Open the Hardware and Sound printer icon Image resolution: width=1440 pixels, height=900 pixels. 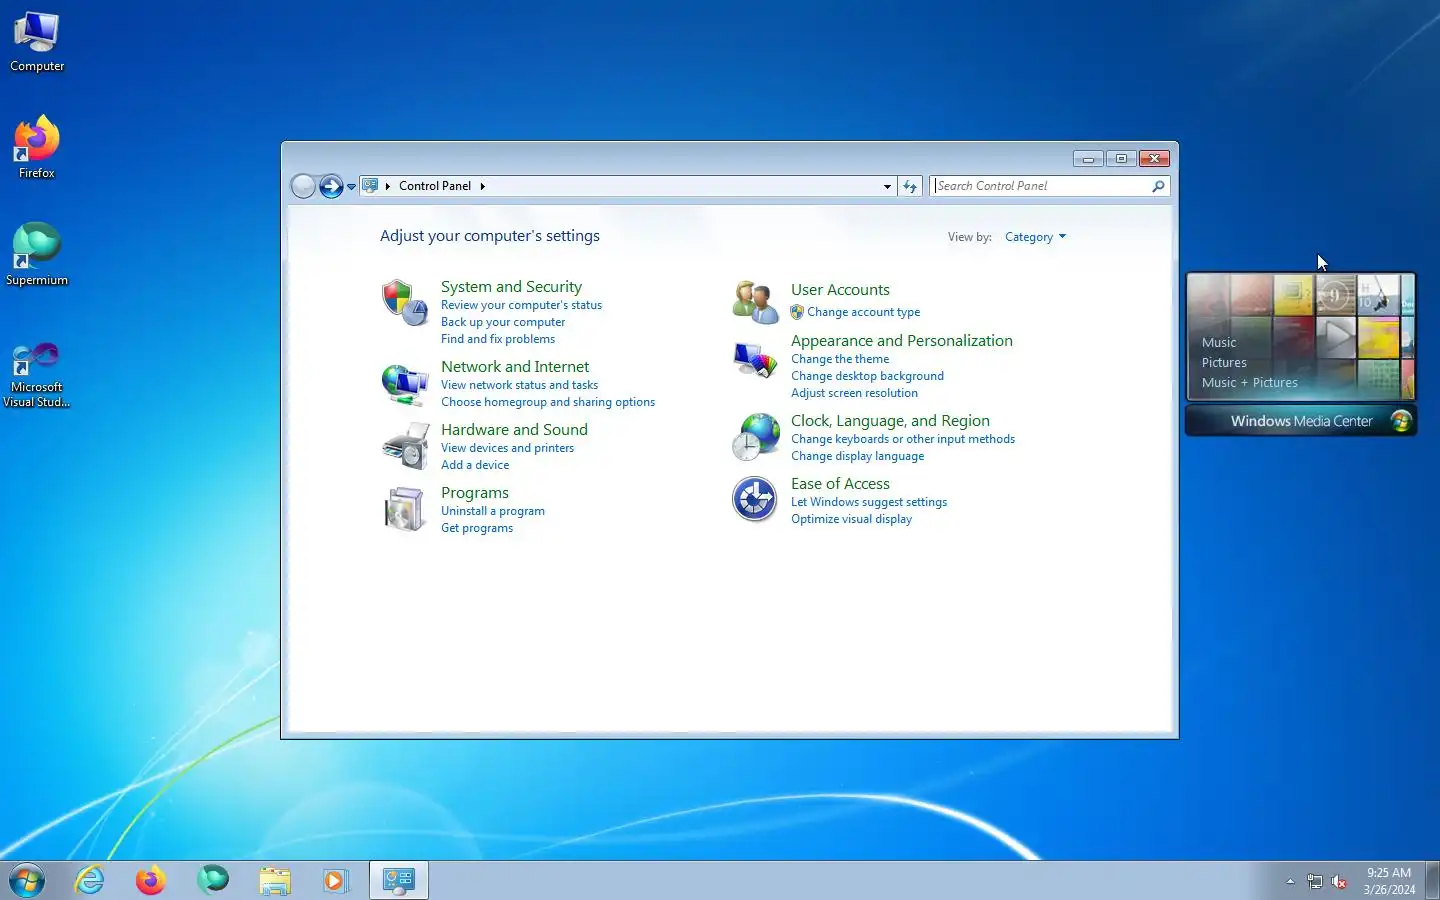point(404,447)
